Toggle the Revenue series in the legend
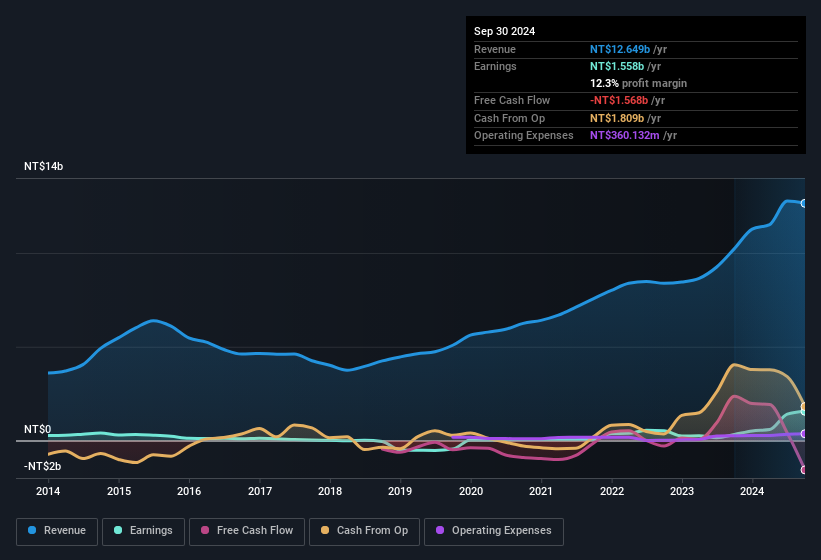The width and height of the screenshot is (821, 560). pyautogui.click(x=57, y=531)
